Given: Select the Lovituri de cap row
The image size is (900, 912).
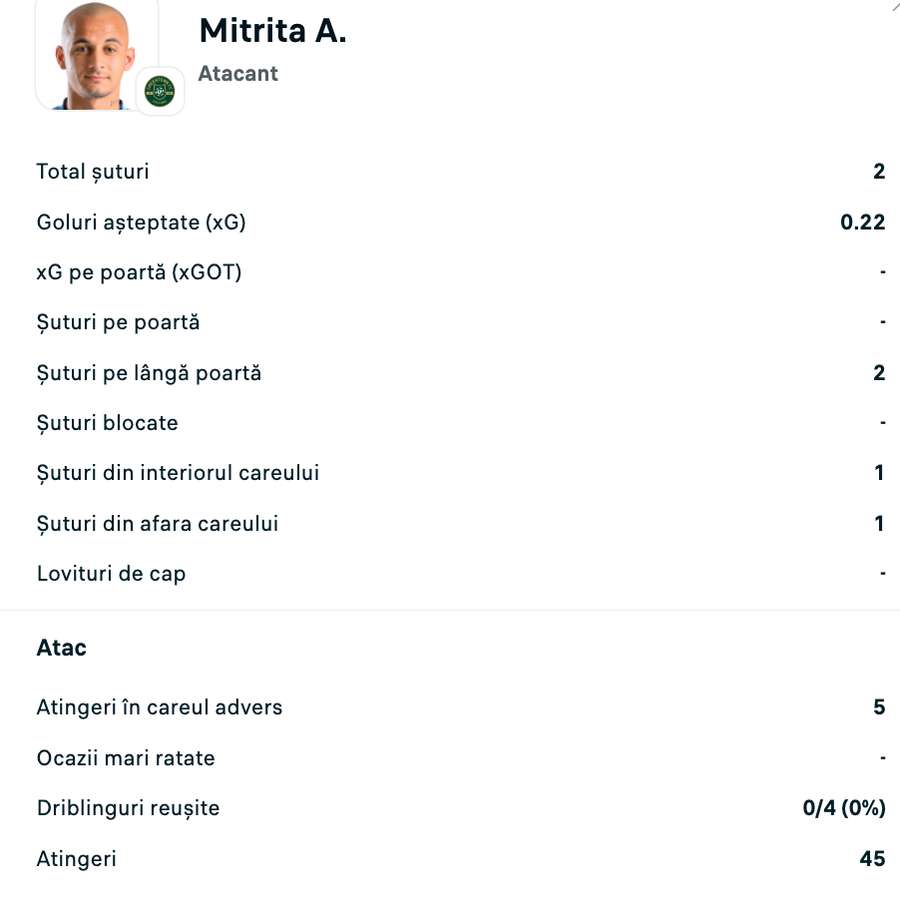Looking at the screenshot, I should 111,573.
